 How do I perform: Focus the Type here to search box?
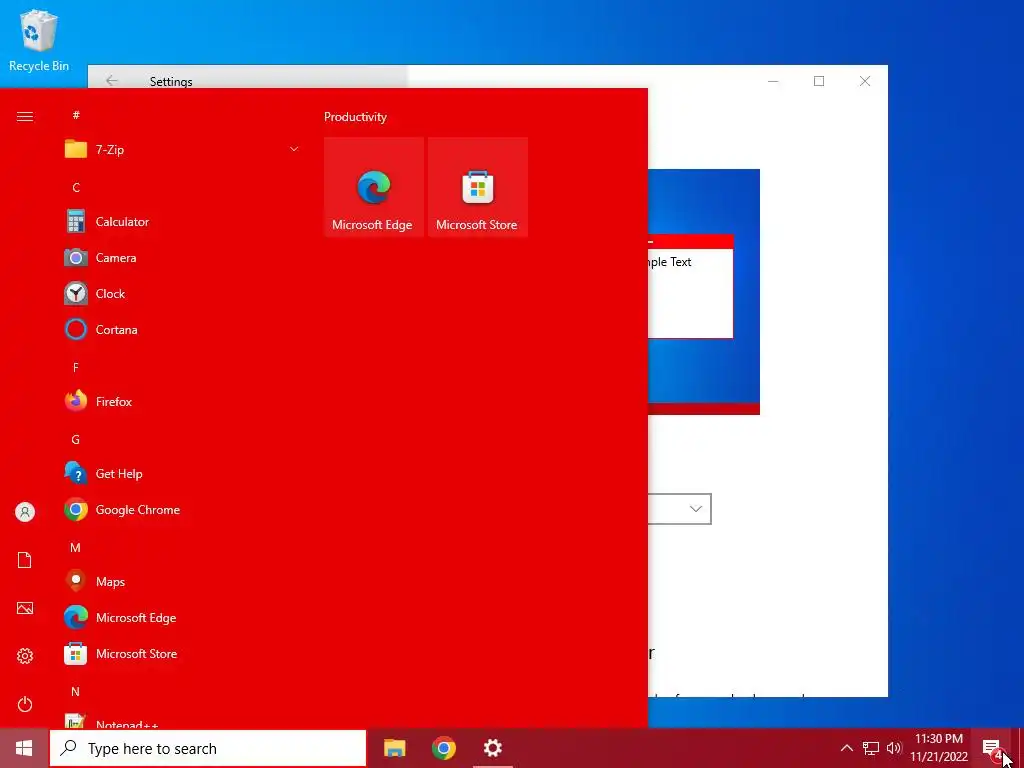pyautogui.click(x=208, y=748)
